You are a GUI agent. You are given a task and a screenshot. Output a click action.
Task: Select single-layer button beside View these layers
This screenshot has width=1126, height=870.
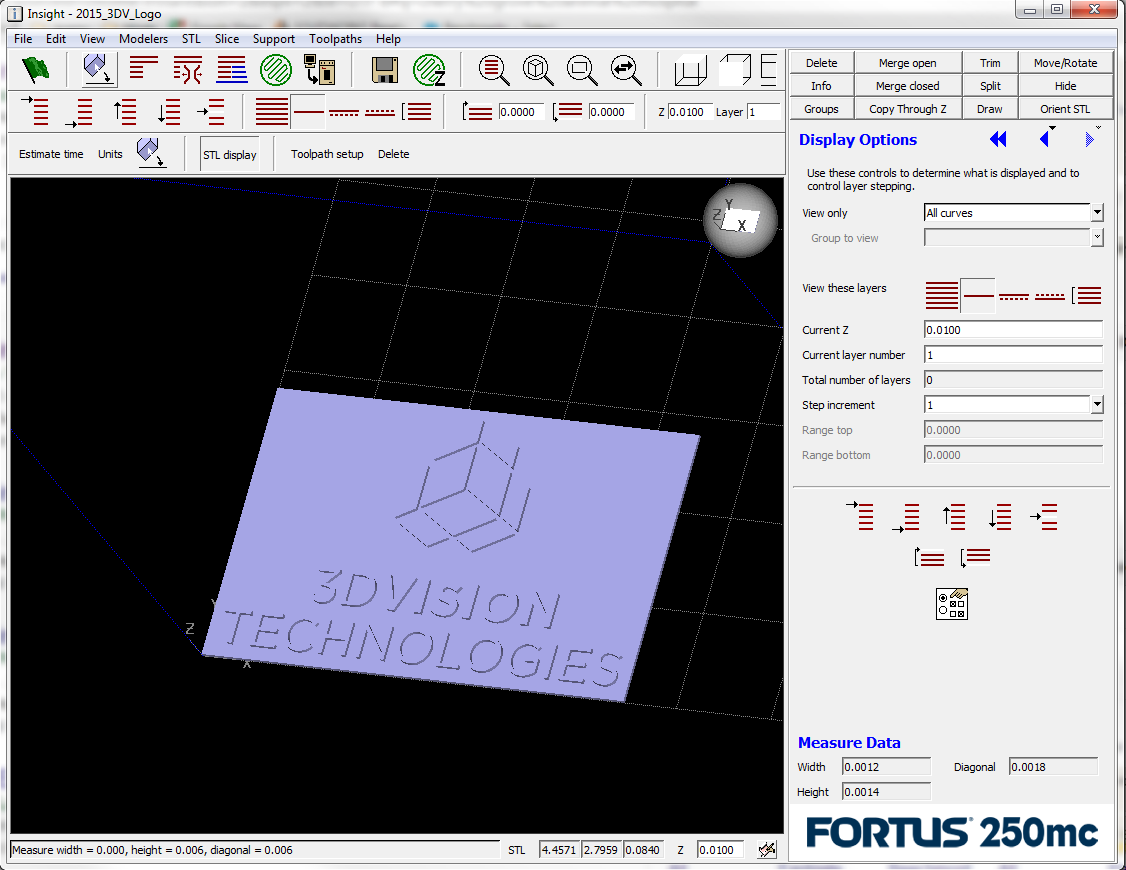(978, 296)
